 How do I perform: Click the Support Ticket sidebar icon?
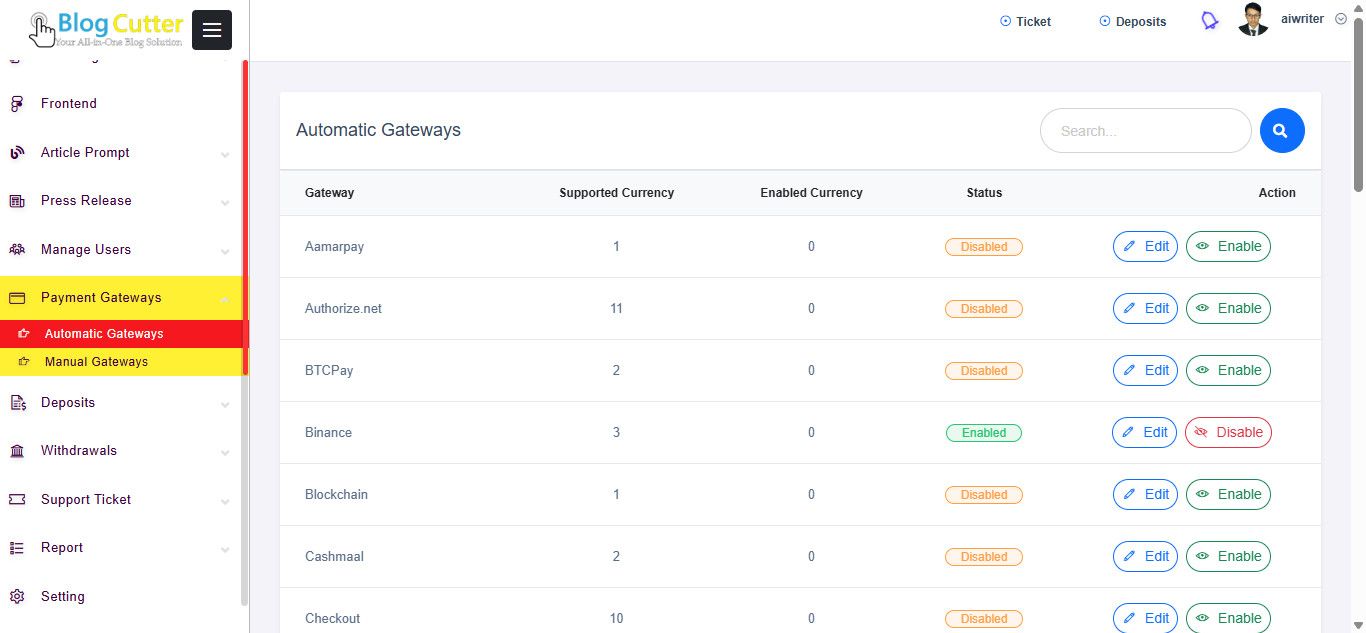[17, 500]
